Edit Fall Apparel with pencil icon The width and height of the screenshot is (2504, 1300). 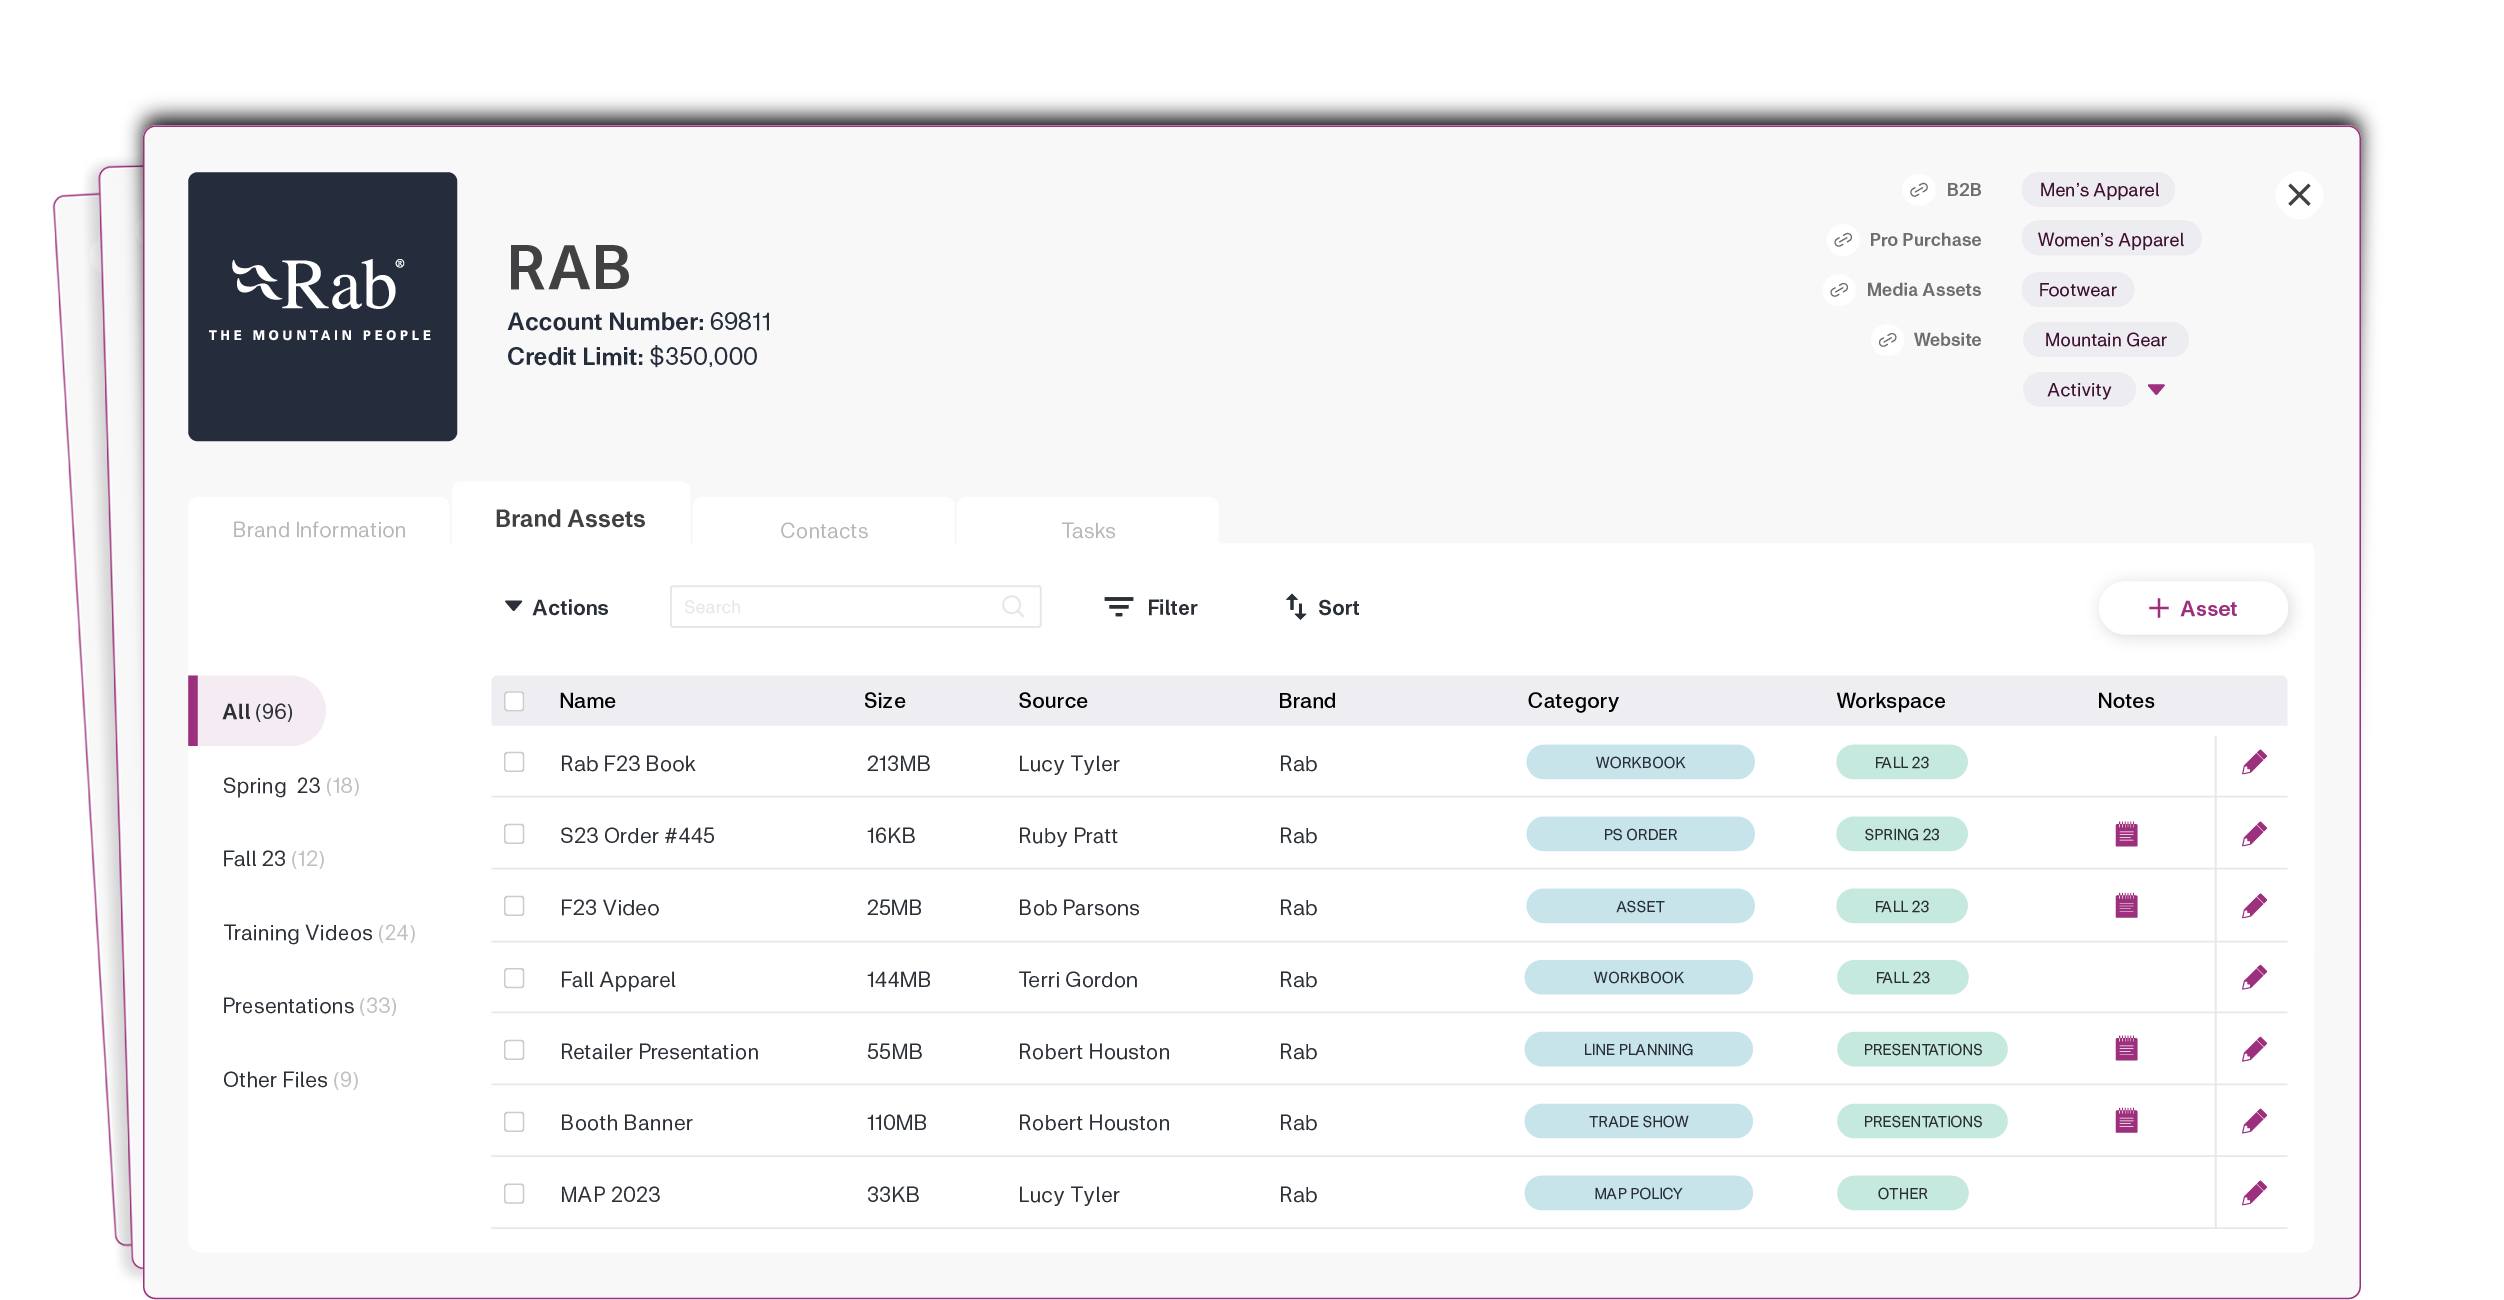(2253, 978)
